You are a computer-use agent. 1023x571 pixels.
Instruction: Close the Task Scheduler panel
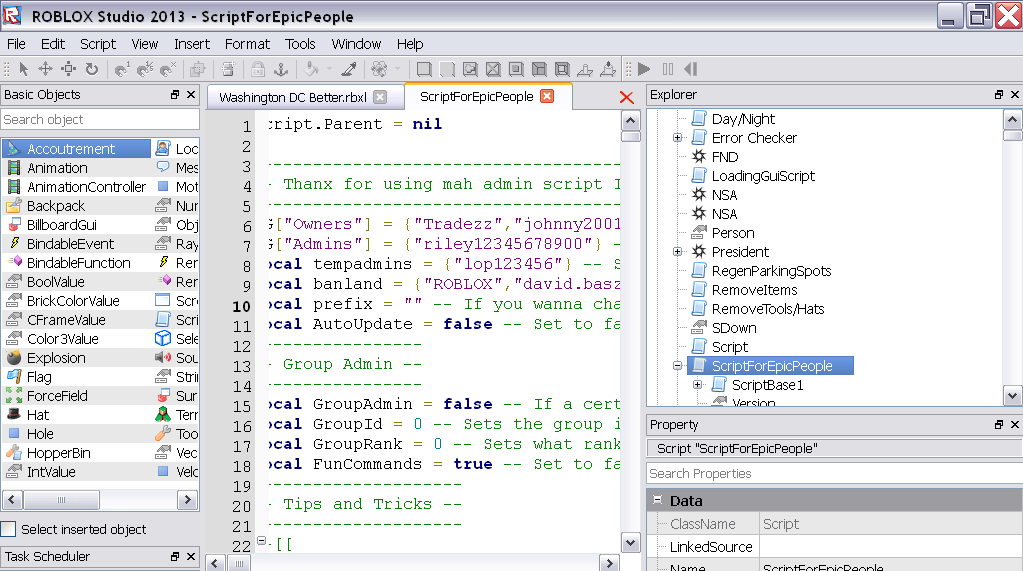(191, 556)
